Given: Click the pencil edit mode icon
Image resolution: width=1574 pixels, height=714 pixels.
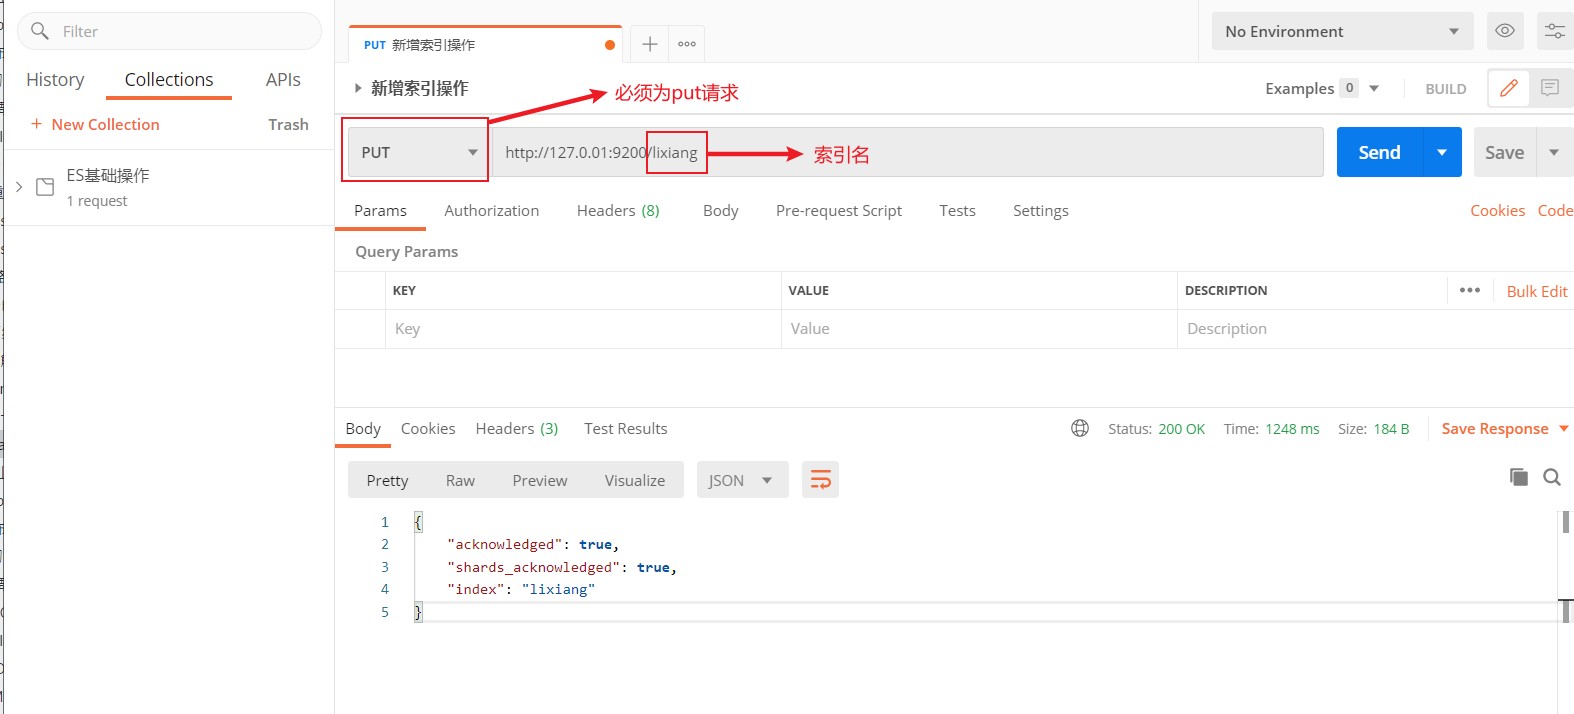Looking at the screenshot, I should [1508, 88].
